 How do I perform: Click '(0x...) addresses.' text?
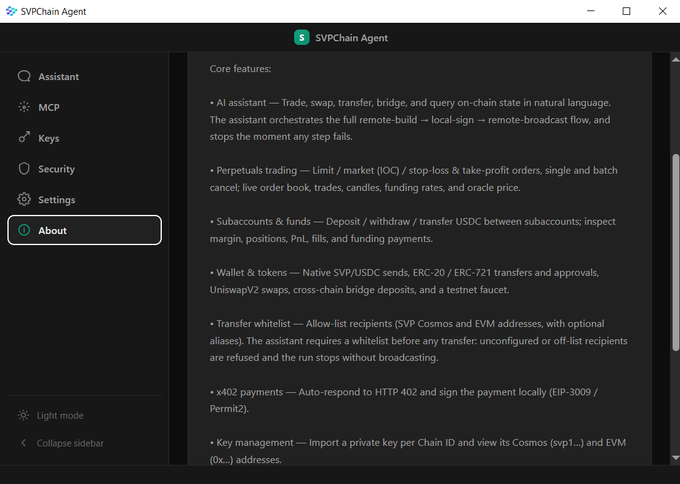(x=246, y=460)
